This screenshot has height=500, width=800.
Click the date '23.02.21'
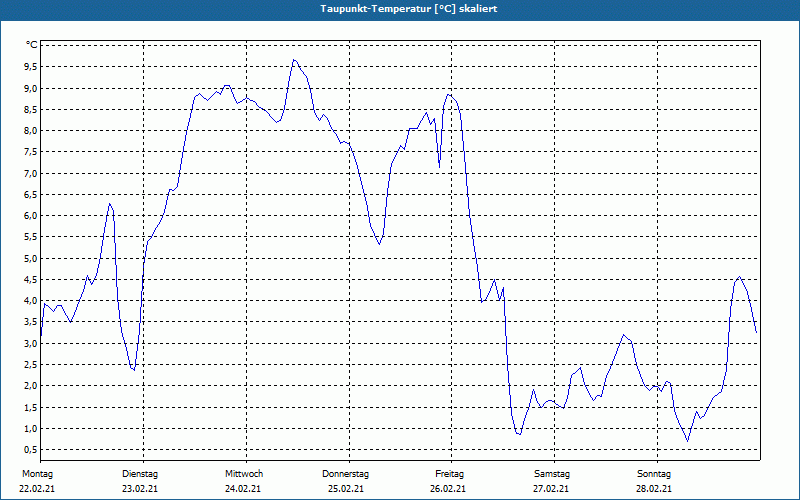[140, 489]
